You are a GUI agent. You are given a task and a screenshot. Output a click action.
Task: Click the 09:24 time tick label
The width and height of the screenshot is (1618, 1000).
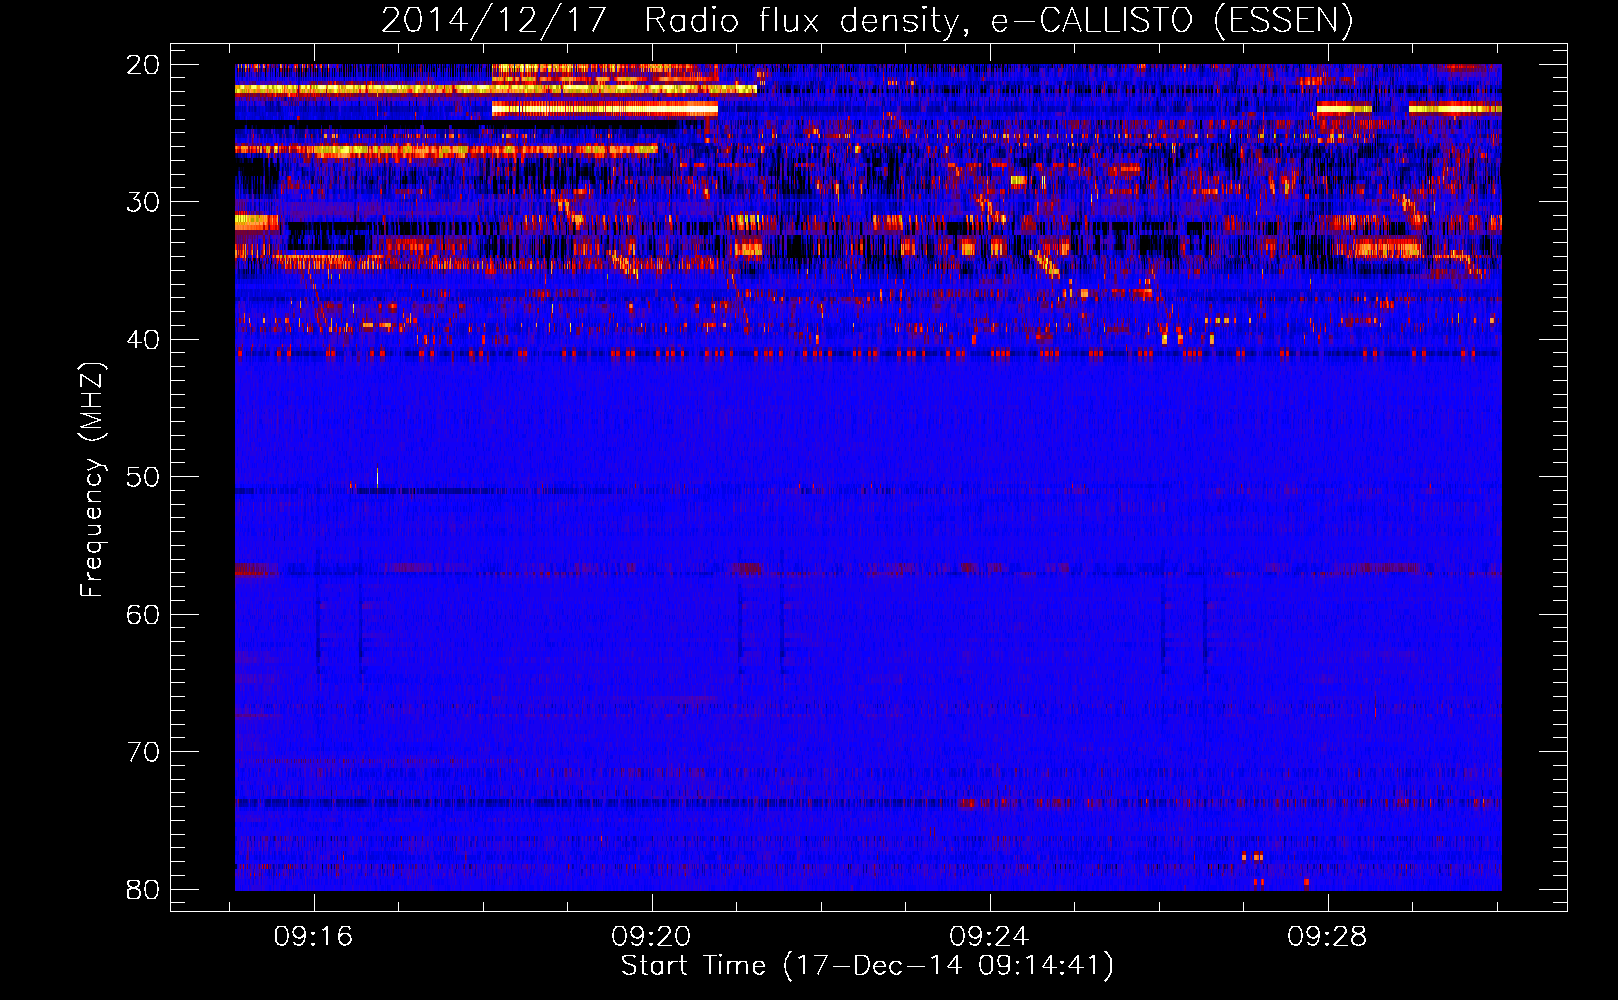[x=989, y=937]
